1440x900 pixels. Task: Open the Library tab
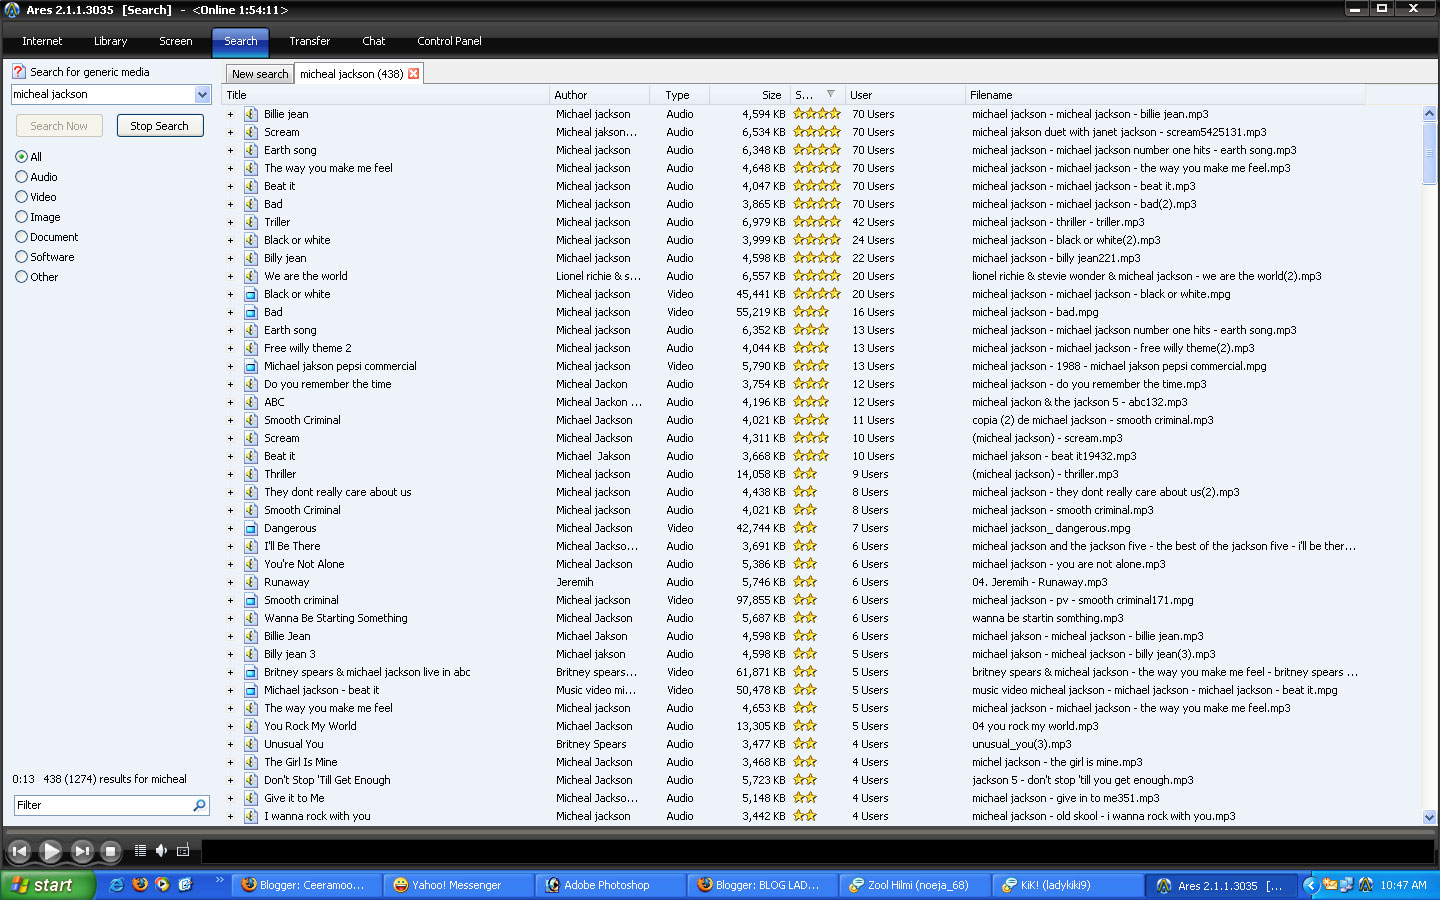pyautogui.click(x=110, y=42)
